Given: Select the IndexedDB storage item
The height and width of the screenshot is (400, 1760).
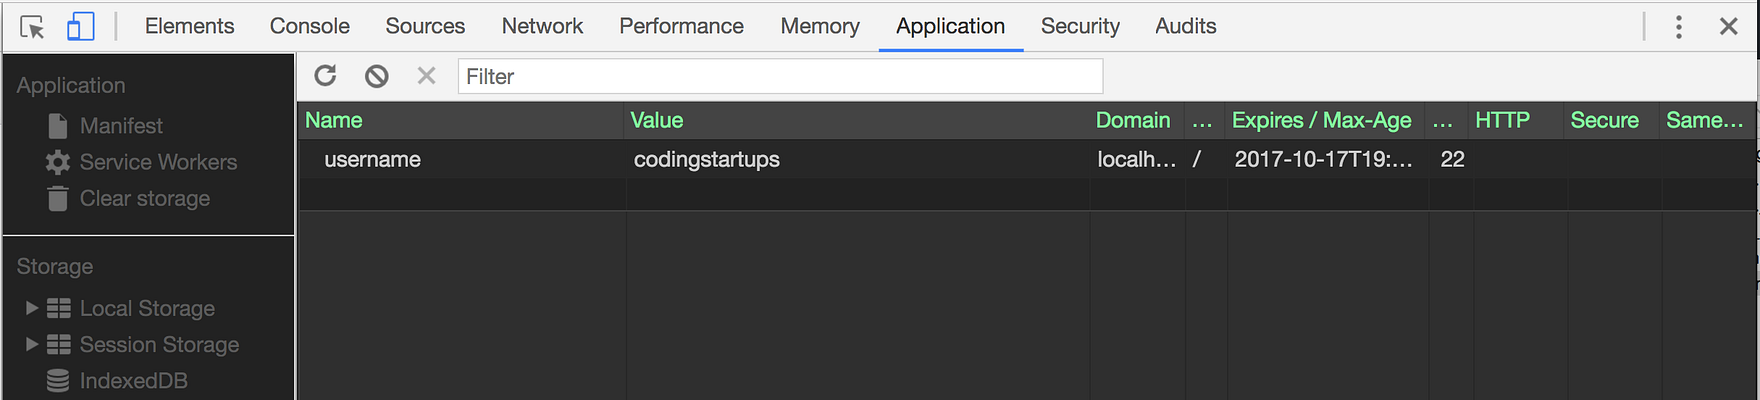Looking at the screenshot, I should point(132,381).
